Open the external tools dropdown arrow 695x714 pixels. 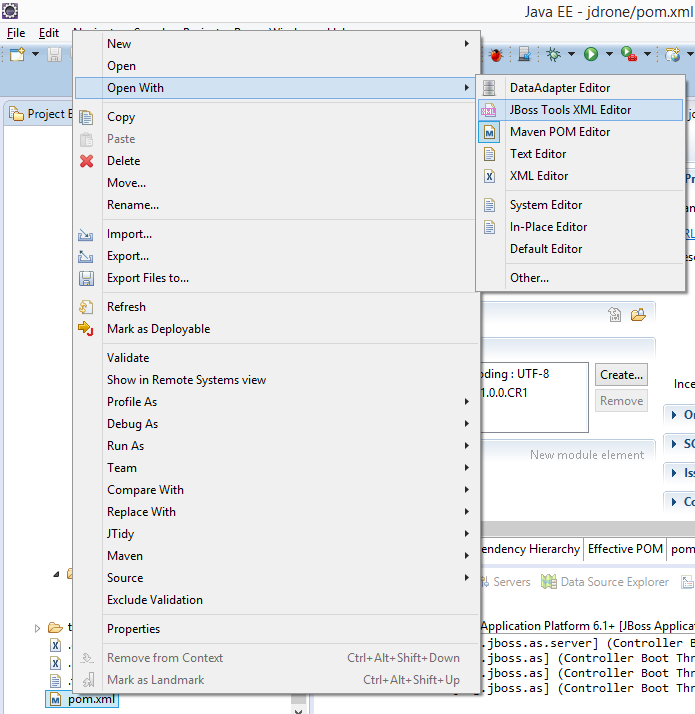(647, 54)
